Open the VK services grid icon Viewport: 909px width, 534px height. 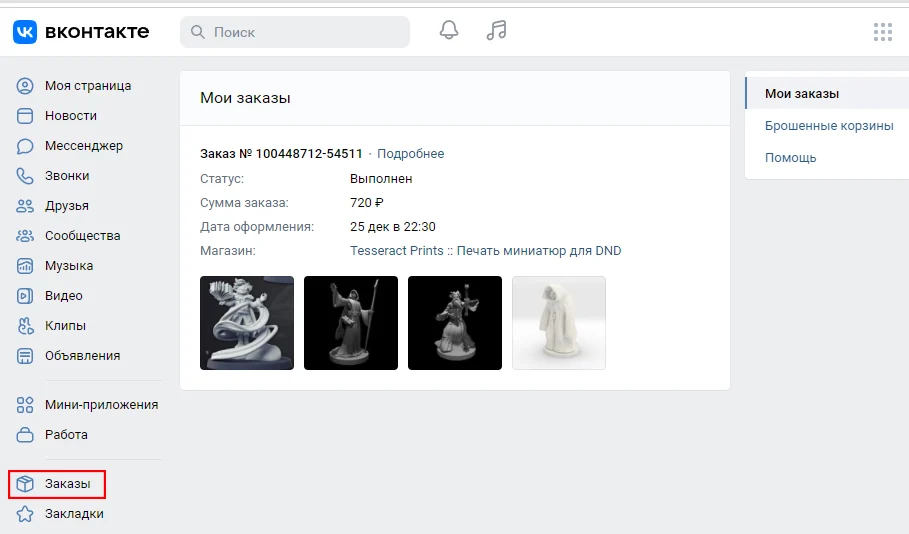pyautogui.click(x=882, y=32)
